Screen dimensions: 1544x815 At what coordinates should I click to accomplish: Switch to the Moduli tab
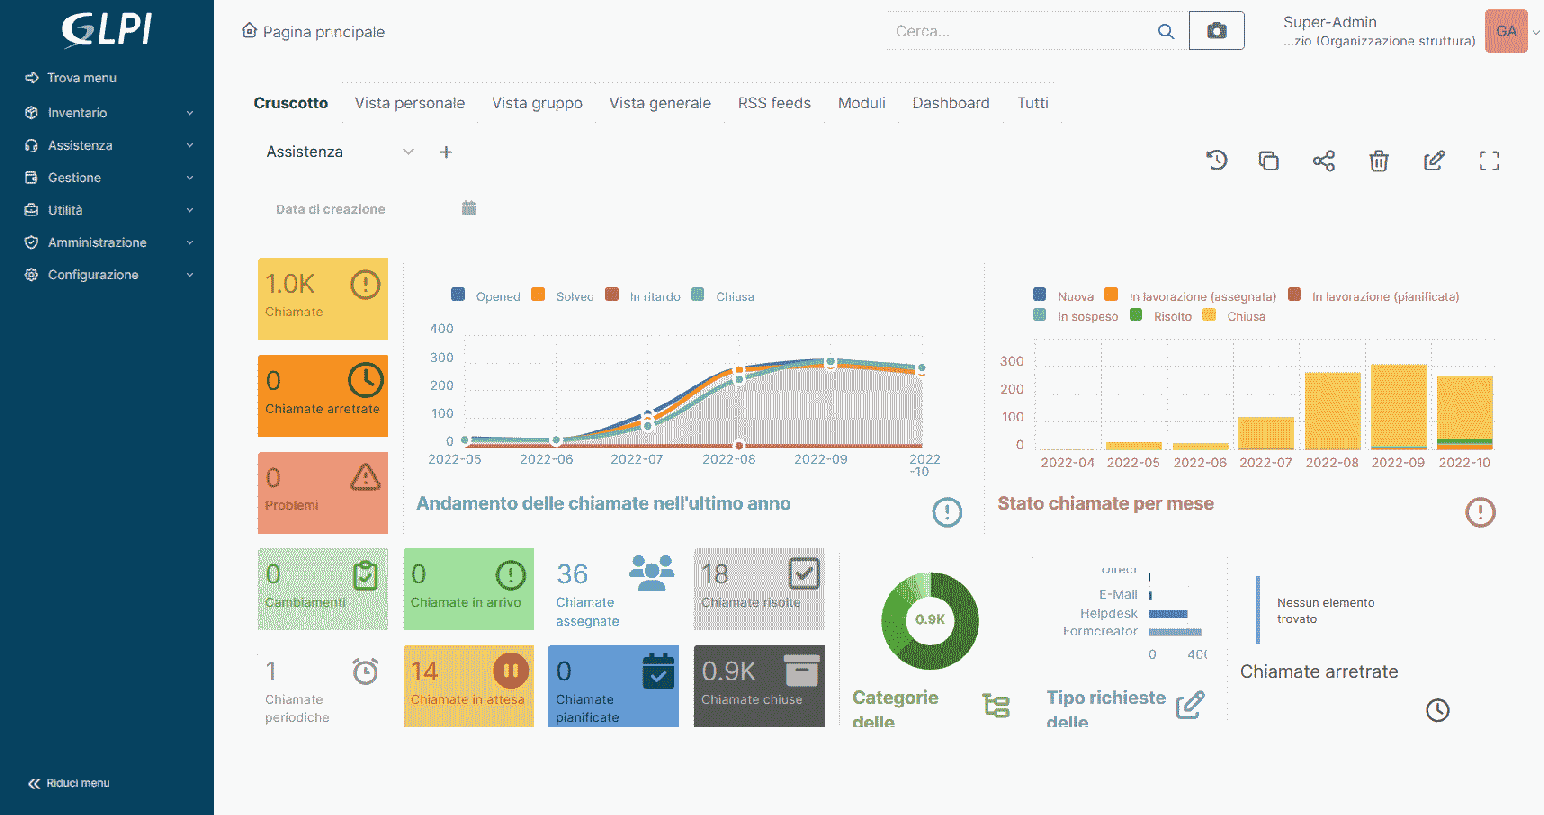(x=862, y=103)
